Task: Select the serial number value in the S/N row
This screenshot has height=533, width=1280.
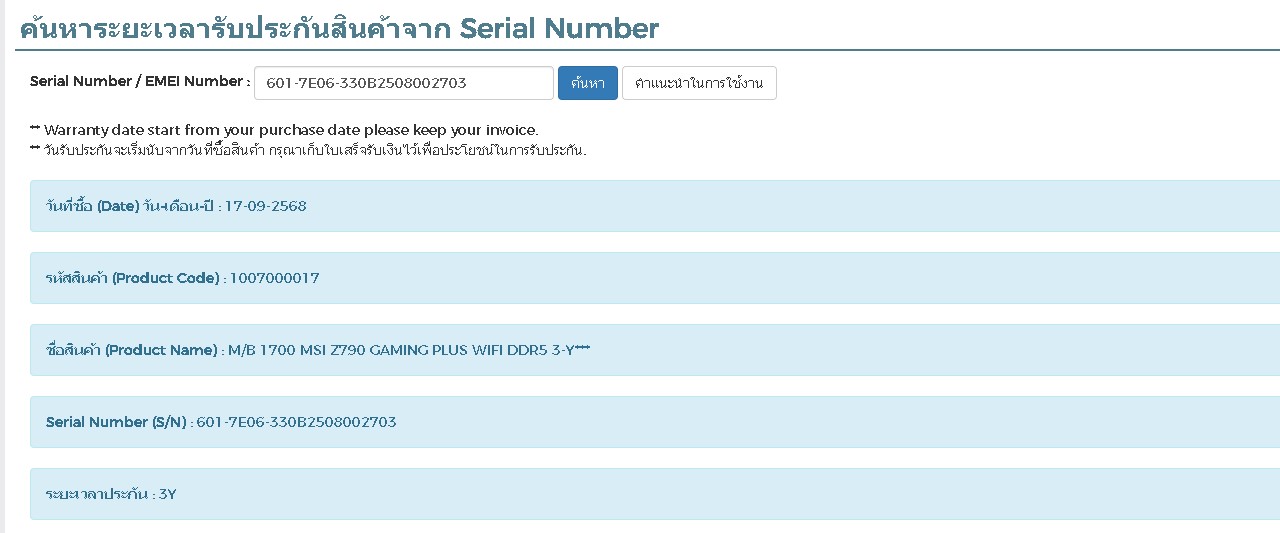Action: pyautogui.click(x=296, y=422)
